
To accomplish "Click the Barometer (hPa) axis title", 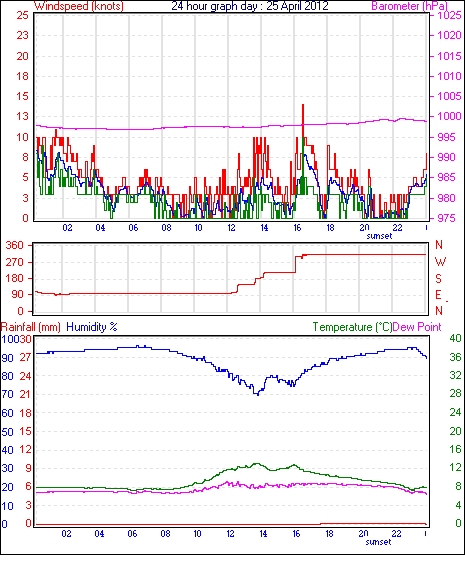I will click(x=410, y=6).
